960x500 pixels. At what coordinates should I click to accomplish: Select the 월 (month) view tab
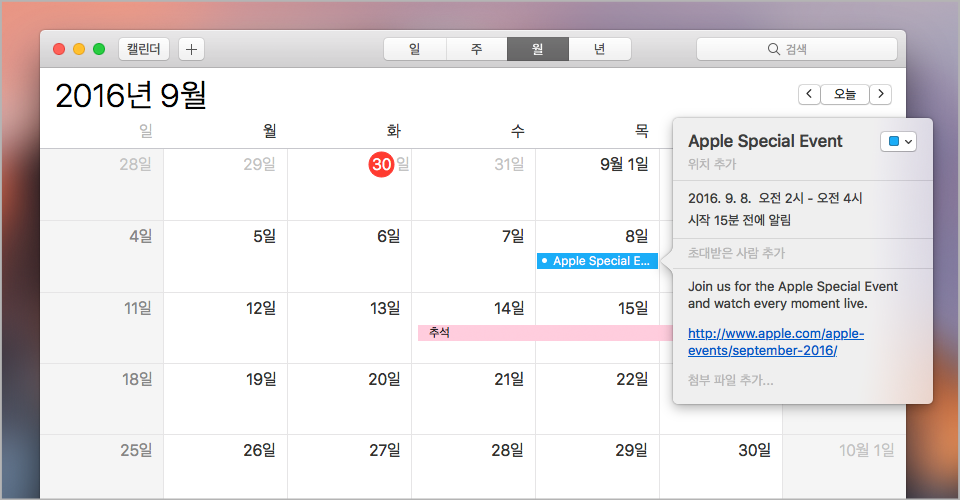click(x=538, y=49)
